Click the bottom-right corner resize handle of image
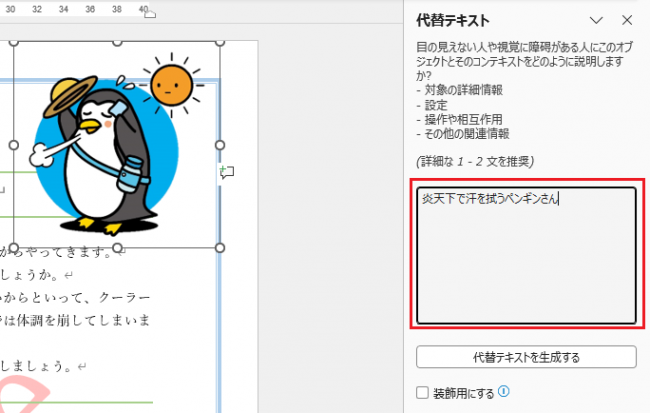The height and width of the screenshot is (413, 650). (x=220, y=247)
